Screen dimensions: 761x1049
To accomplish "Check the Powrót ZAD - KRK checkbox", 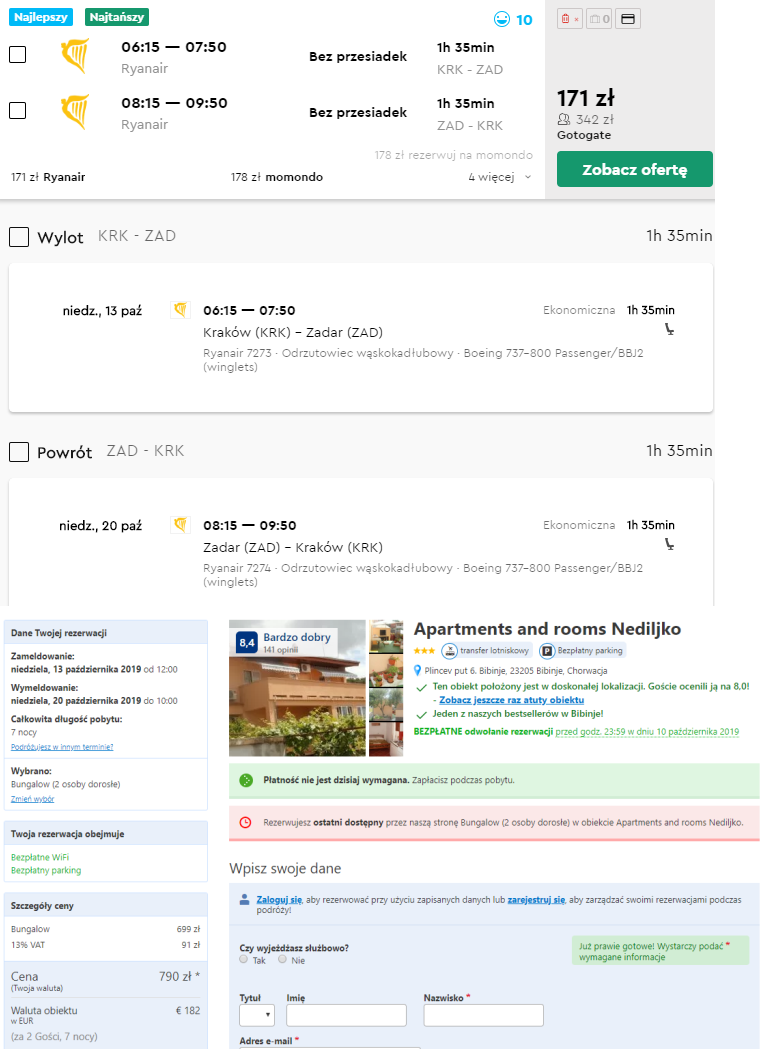I will pos(19,452).
